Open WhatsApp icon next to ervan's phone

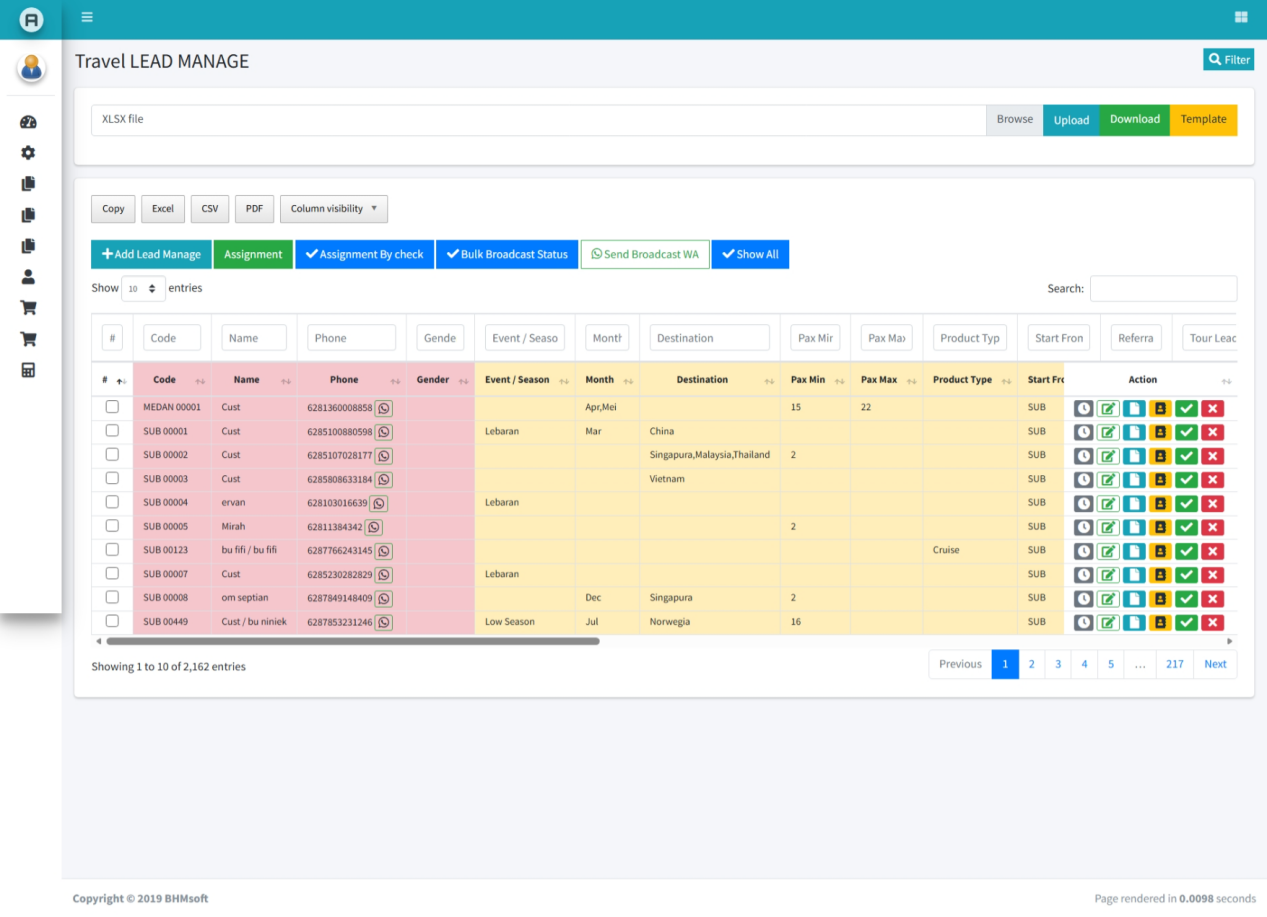[379, 503]
